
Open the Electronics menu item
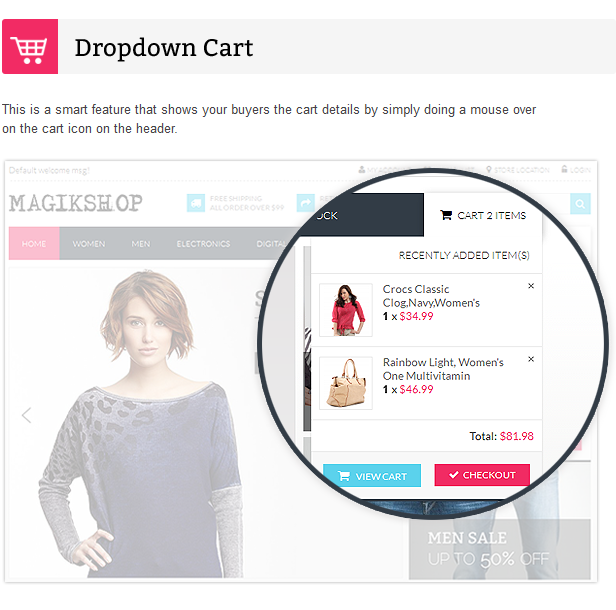tap(203, 244)
